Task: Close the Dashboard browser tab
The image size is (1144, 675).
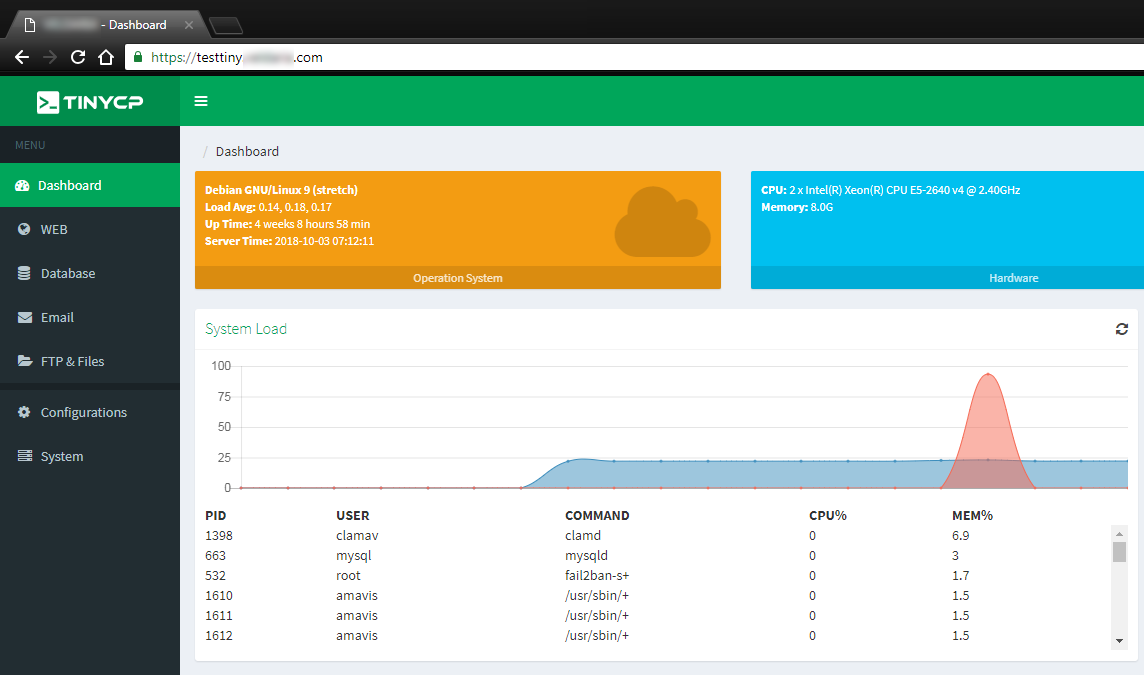Action: point(189,25)
